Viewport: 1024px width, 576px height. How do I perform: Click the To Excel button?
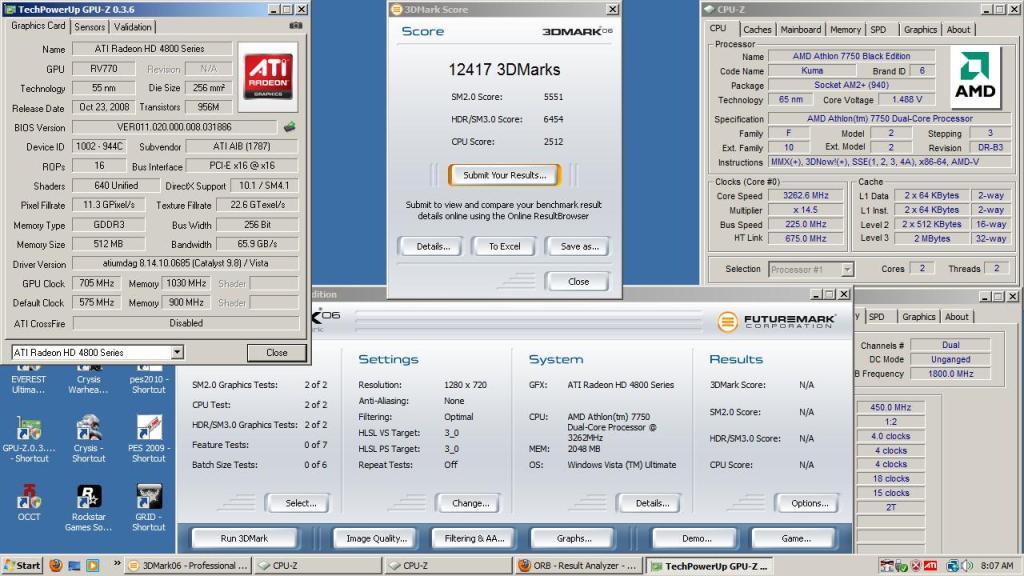504,246
